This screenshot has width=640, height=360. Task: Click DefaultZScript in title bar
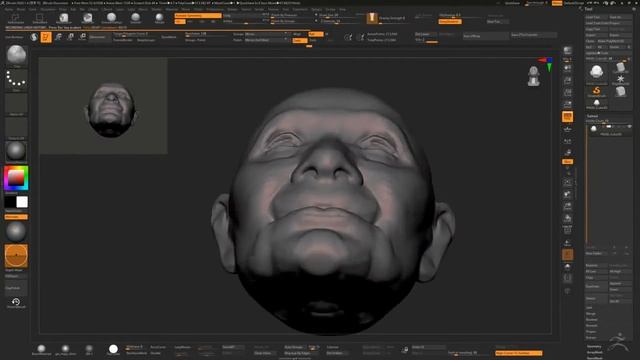tap(573, 3)
